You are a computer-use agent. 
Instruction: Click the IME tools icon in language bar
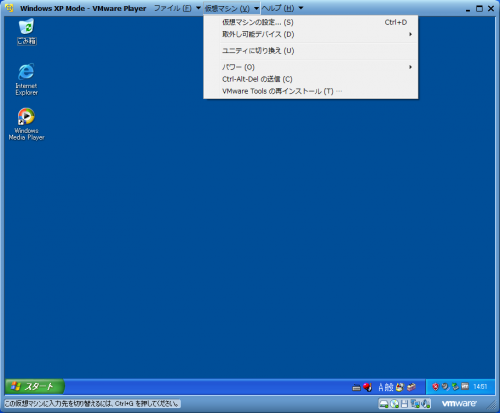[400, 387]
